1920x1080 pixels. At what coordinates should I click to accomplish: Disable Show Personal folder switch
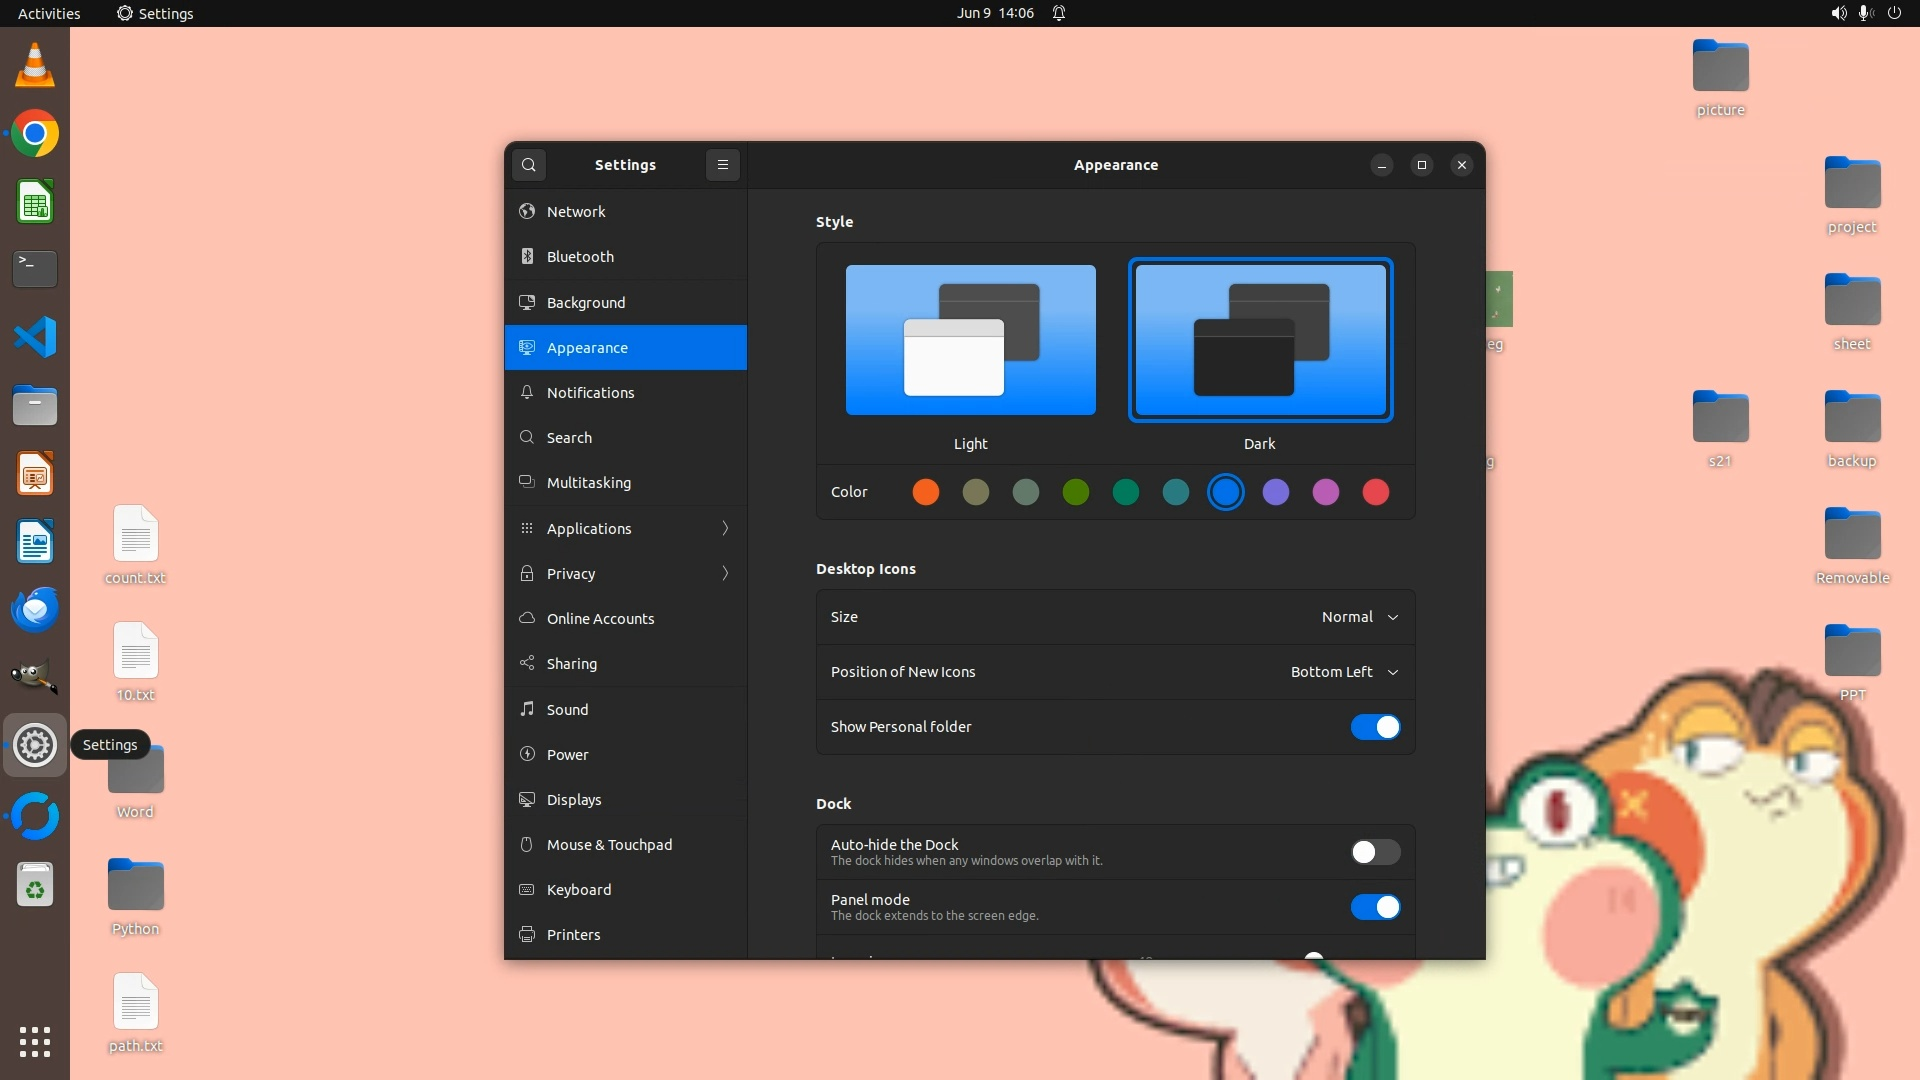[1375, 727]
